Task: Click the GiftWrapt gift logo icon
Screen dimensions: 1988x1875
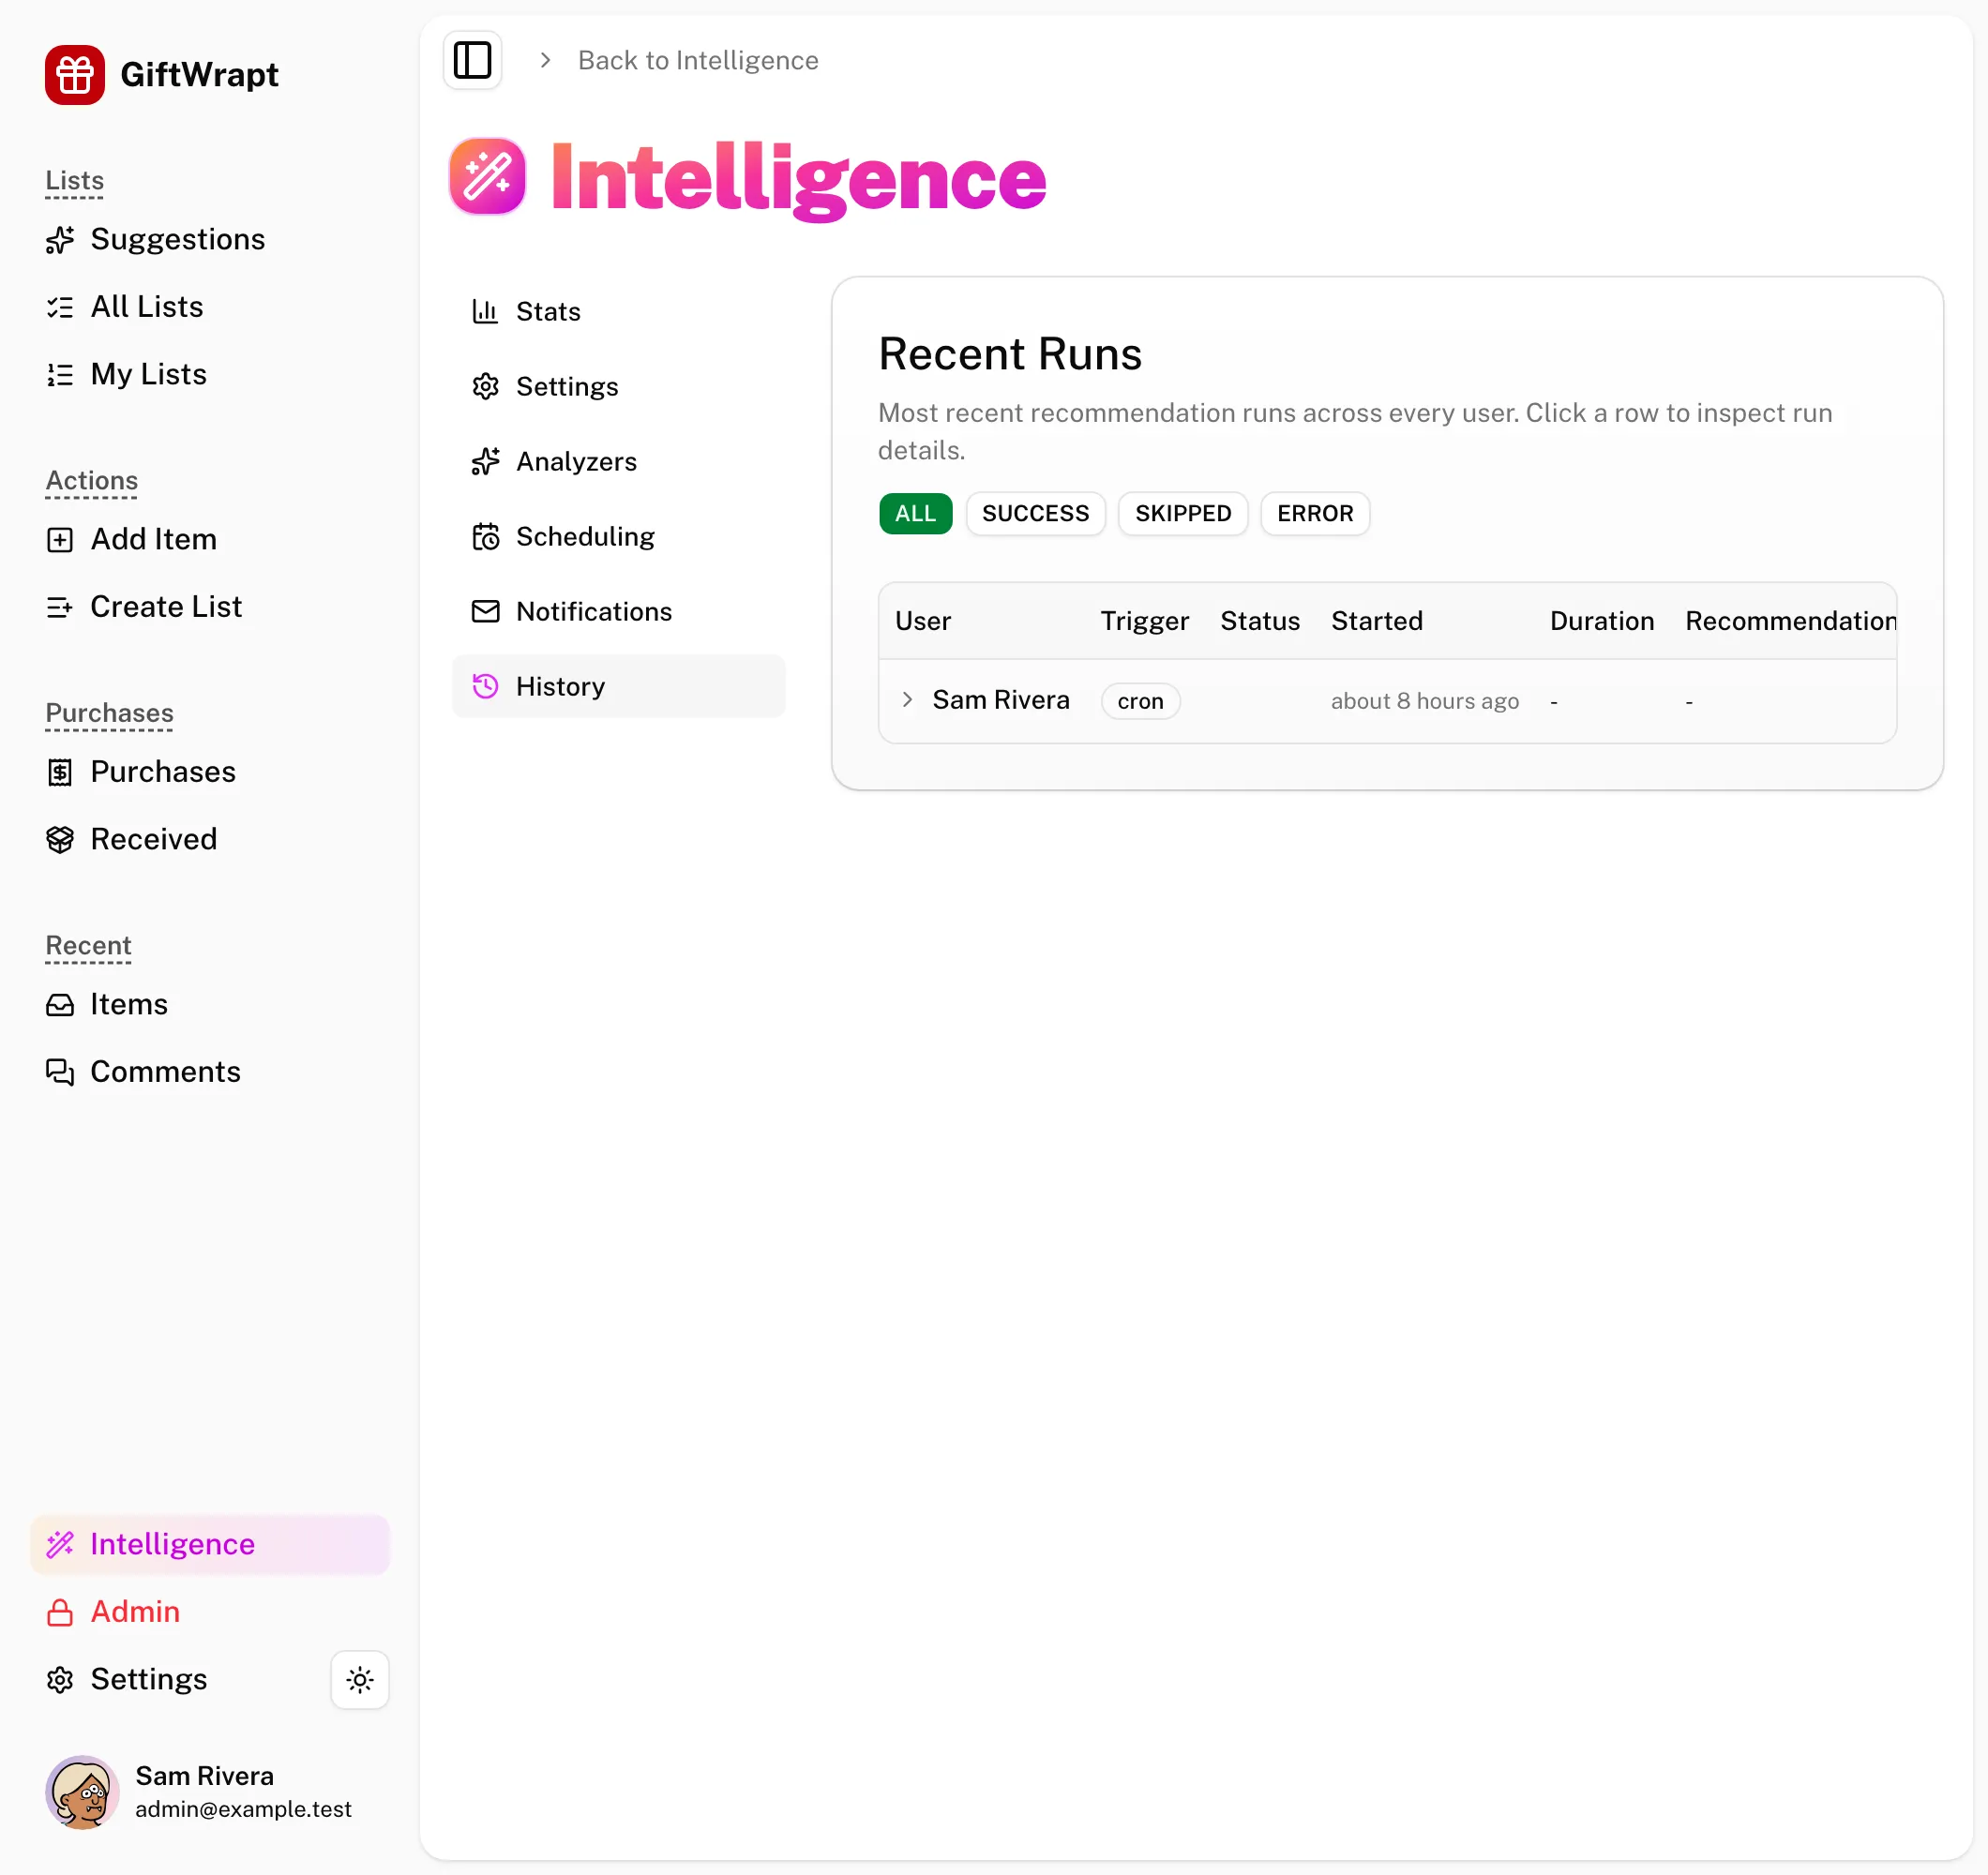Action: pos(74,74)
